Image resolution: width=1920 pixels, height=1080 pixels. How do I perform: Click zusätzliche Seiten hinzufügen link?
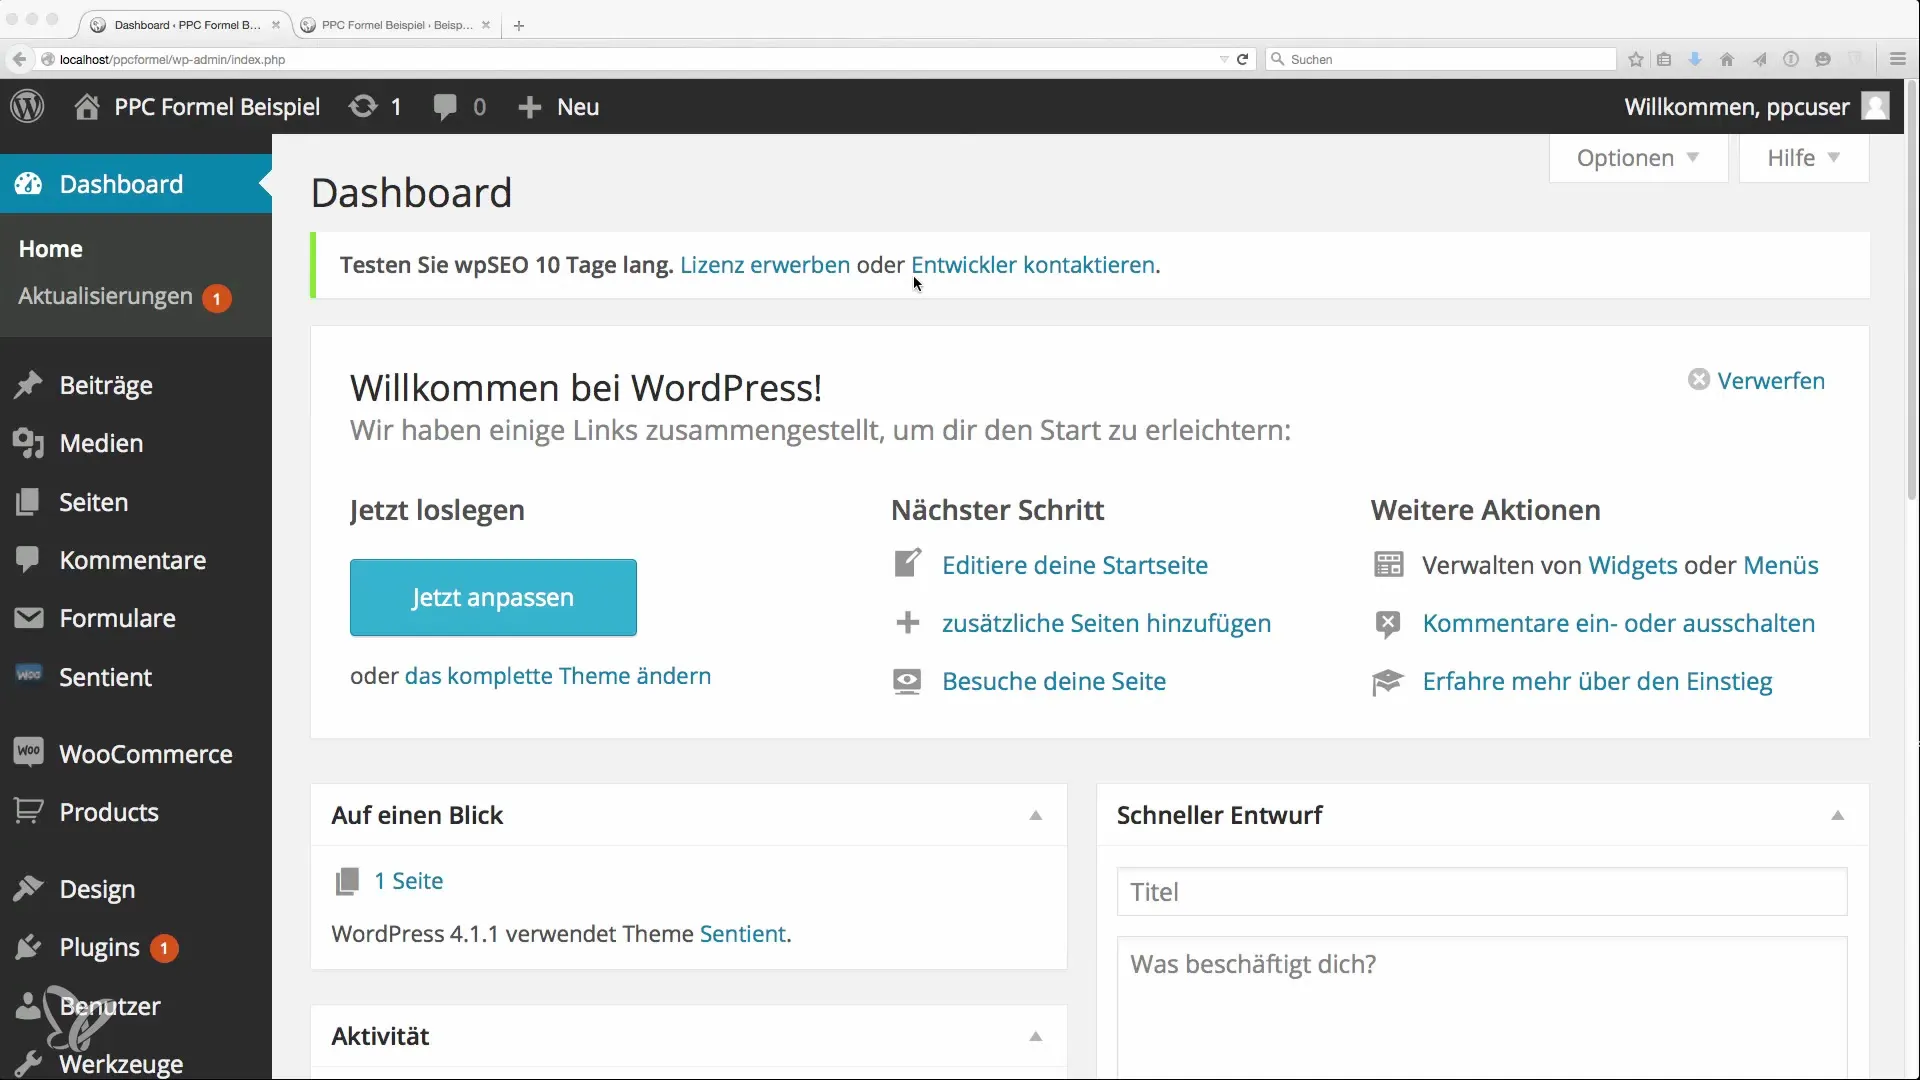click(x=1107, y=623)
